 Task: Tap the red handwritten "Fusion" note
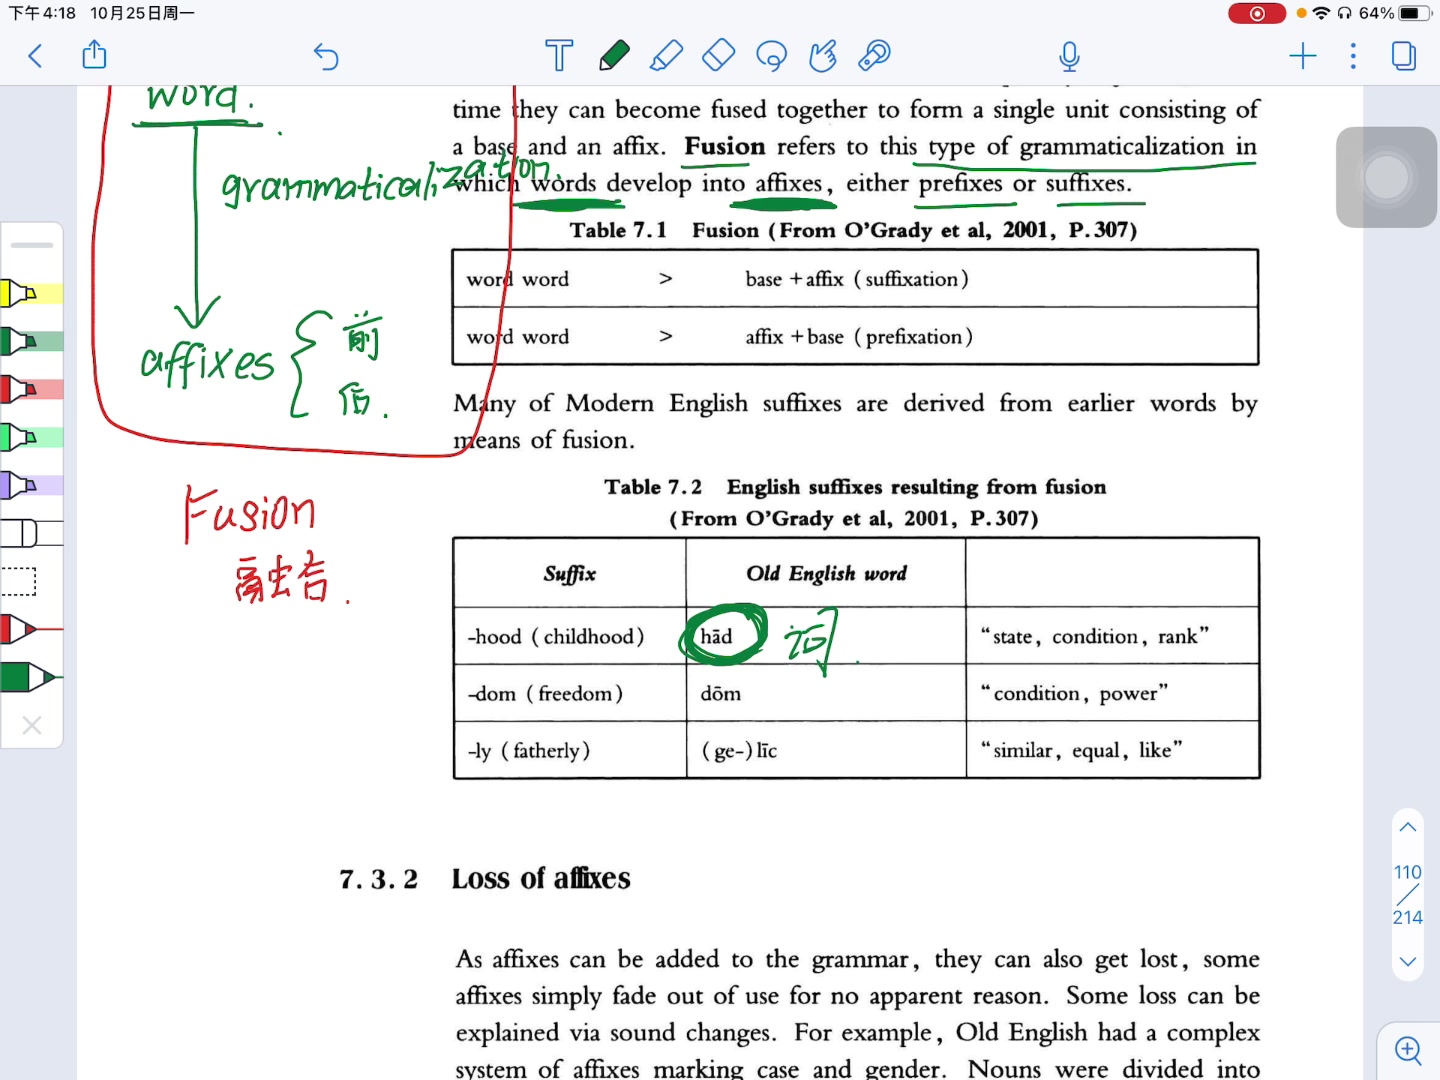tap(250, 513)
